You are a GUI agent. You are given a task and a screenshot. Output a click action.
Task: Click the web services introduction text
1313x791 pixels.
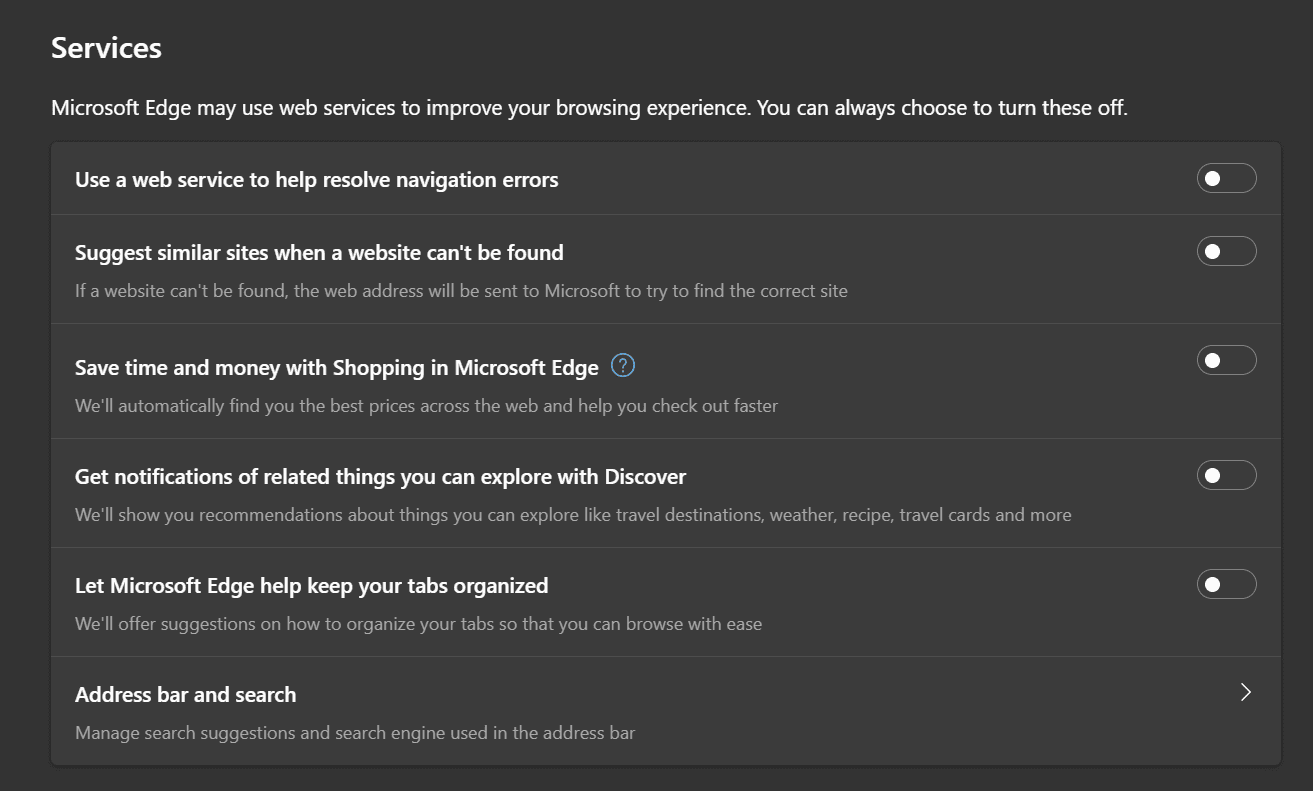pyautogui.click(x=589, y=107)
